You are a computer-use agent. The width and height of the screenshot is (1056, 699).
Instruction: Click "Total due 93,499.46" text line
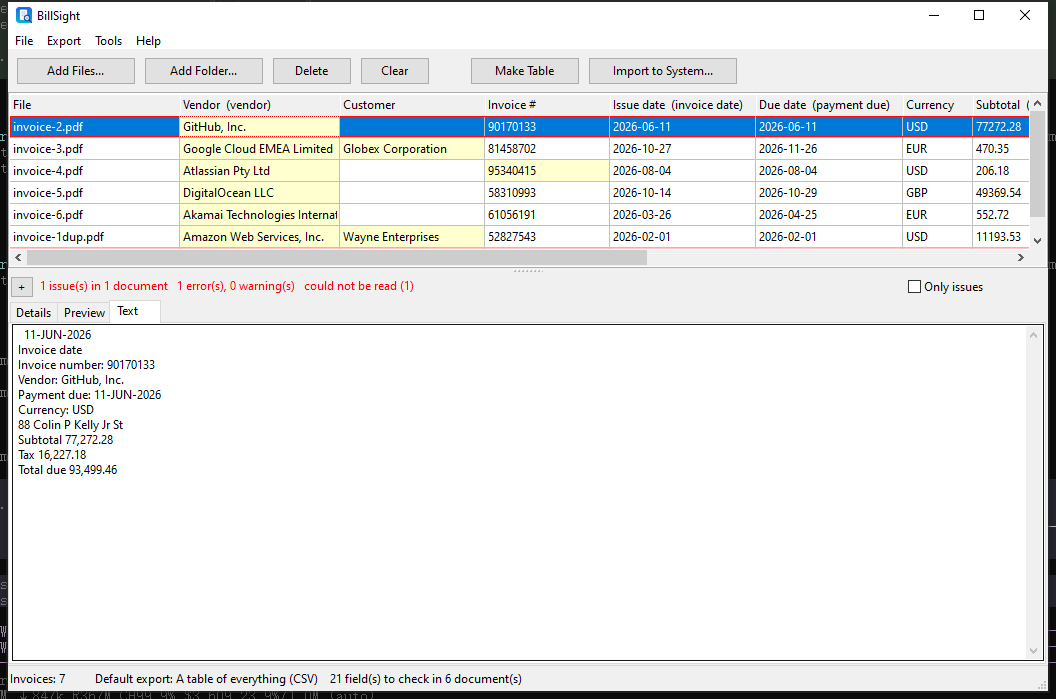(x=67, y=470)
